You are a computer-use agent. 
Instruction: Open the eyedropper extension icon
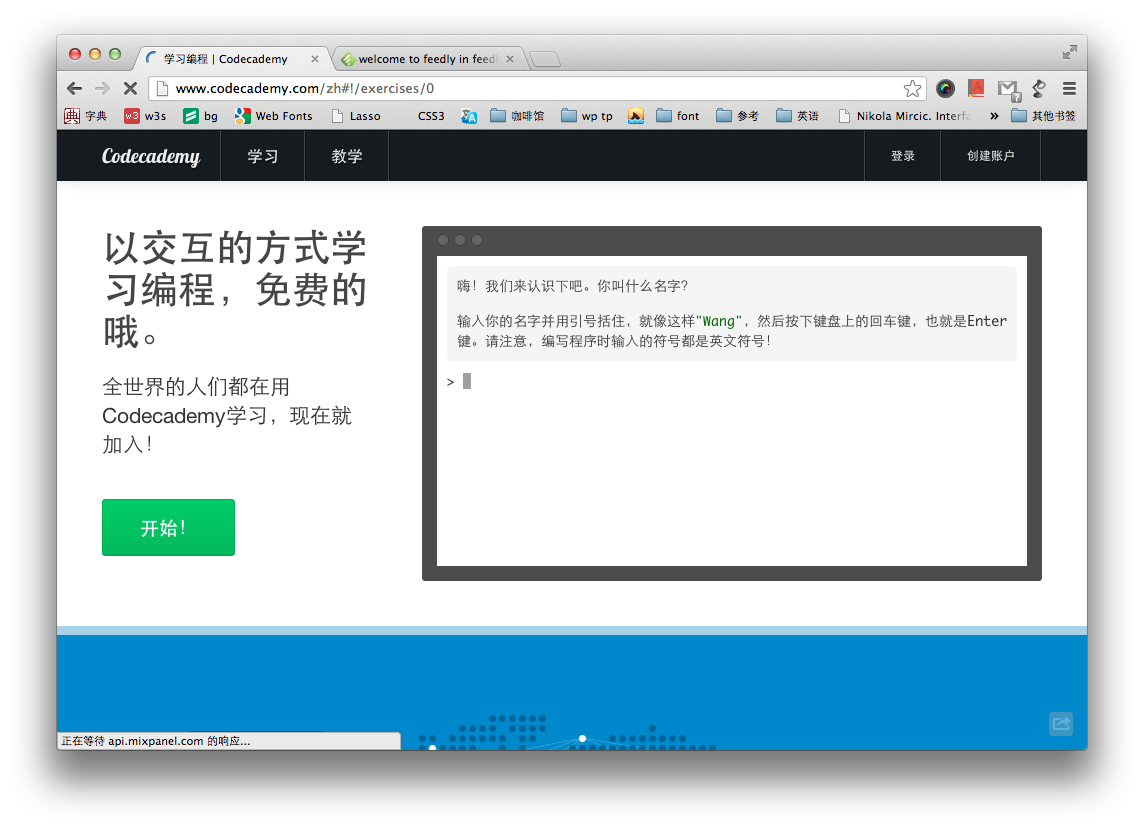click(x=1040, y=88)
